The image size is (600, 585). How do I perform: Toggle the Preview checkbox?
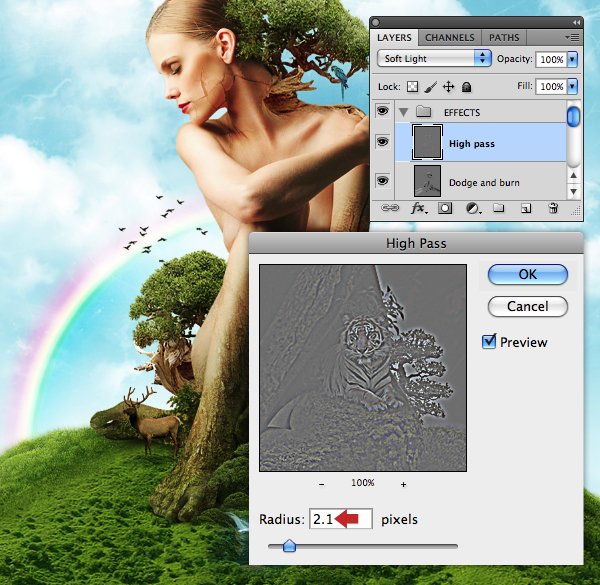pyautogui.click(x=489, y=341)
